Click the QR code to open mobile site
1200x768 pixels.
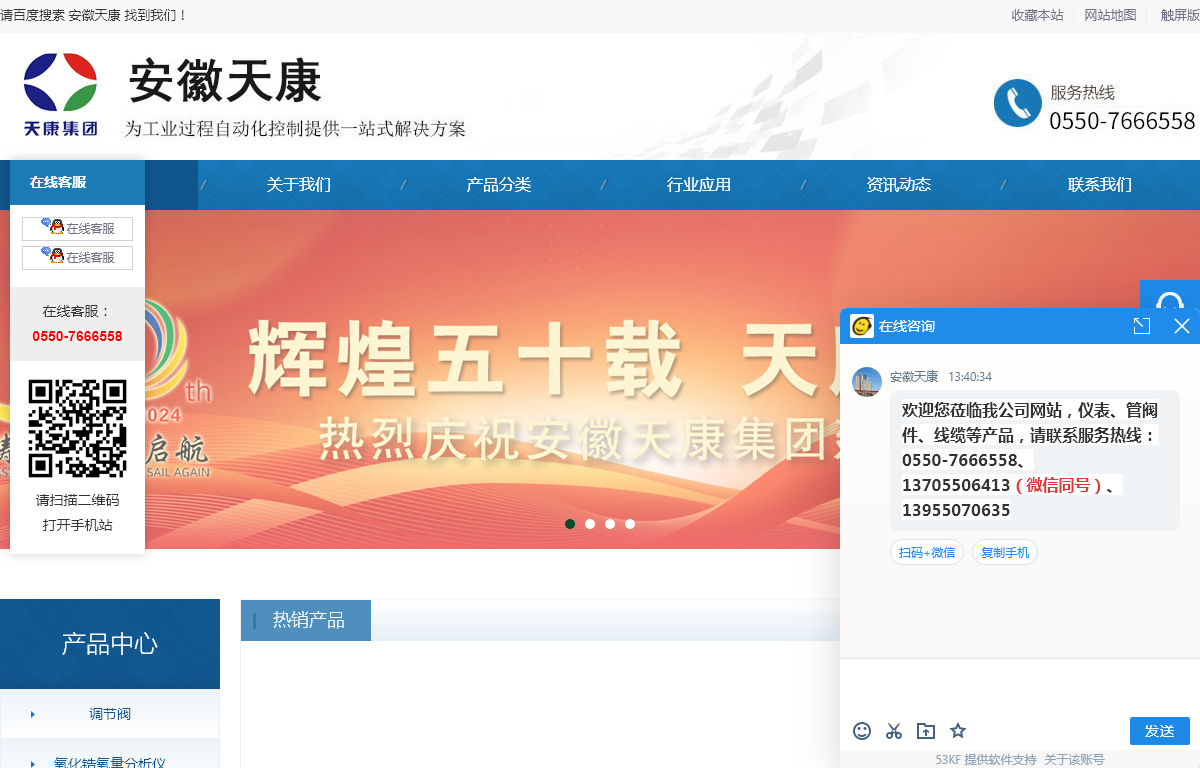tap(77, 428)
